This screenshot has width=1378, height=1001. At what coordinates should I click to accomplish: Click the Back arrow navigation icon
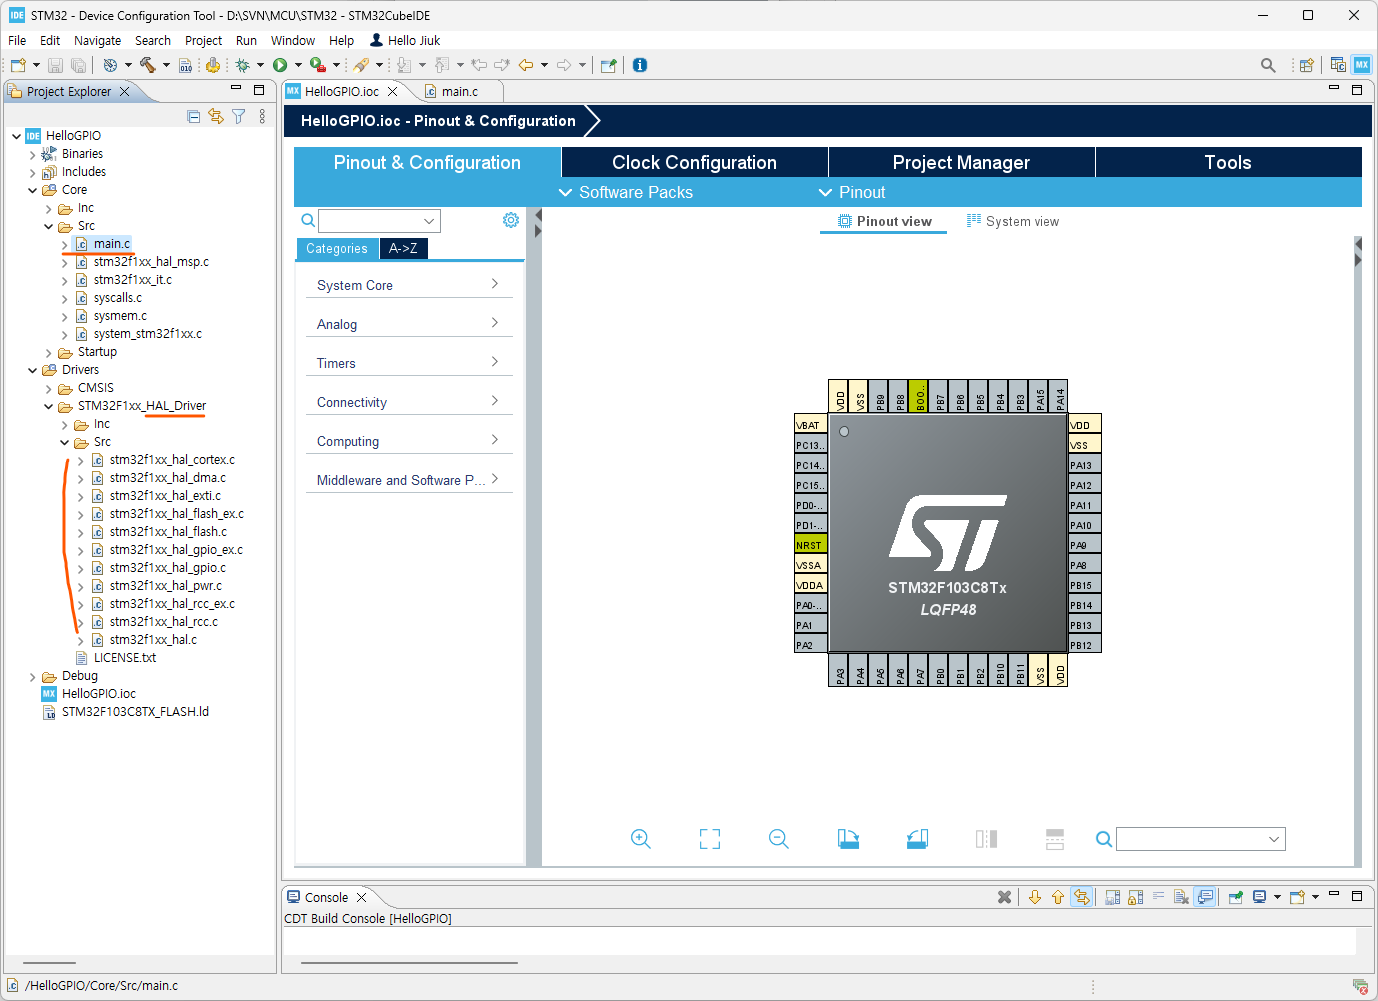tap(526, 65)
